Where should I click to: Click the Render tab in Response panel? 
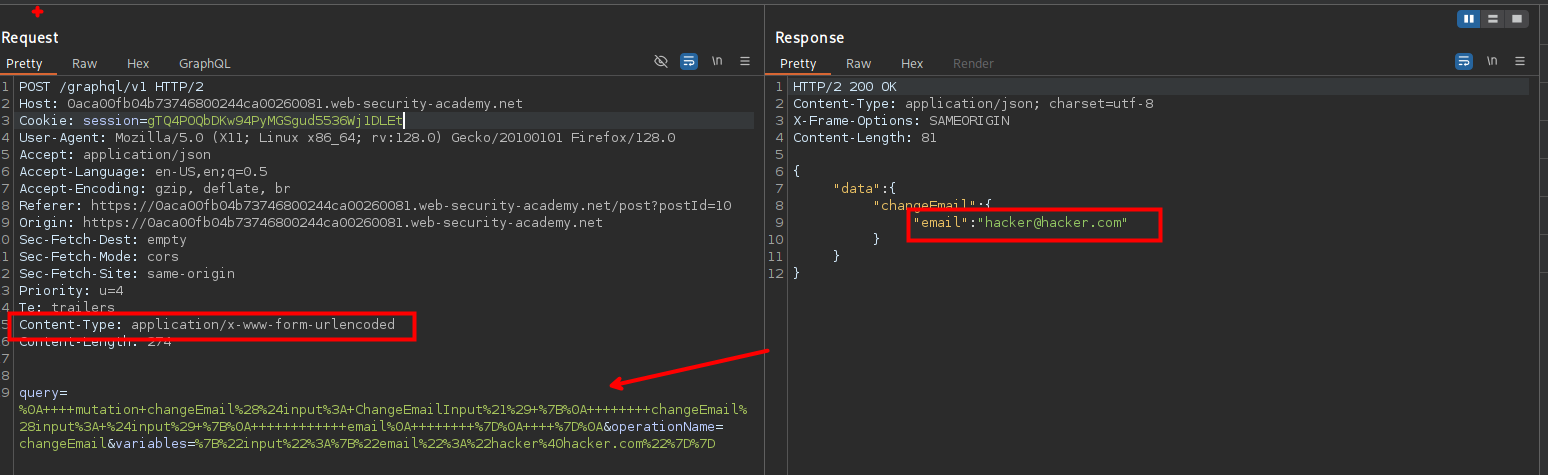[973, 63]
